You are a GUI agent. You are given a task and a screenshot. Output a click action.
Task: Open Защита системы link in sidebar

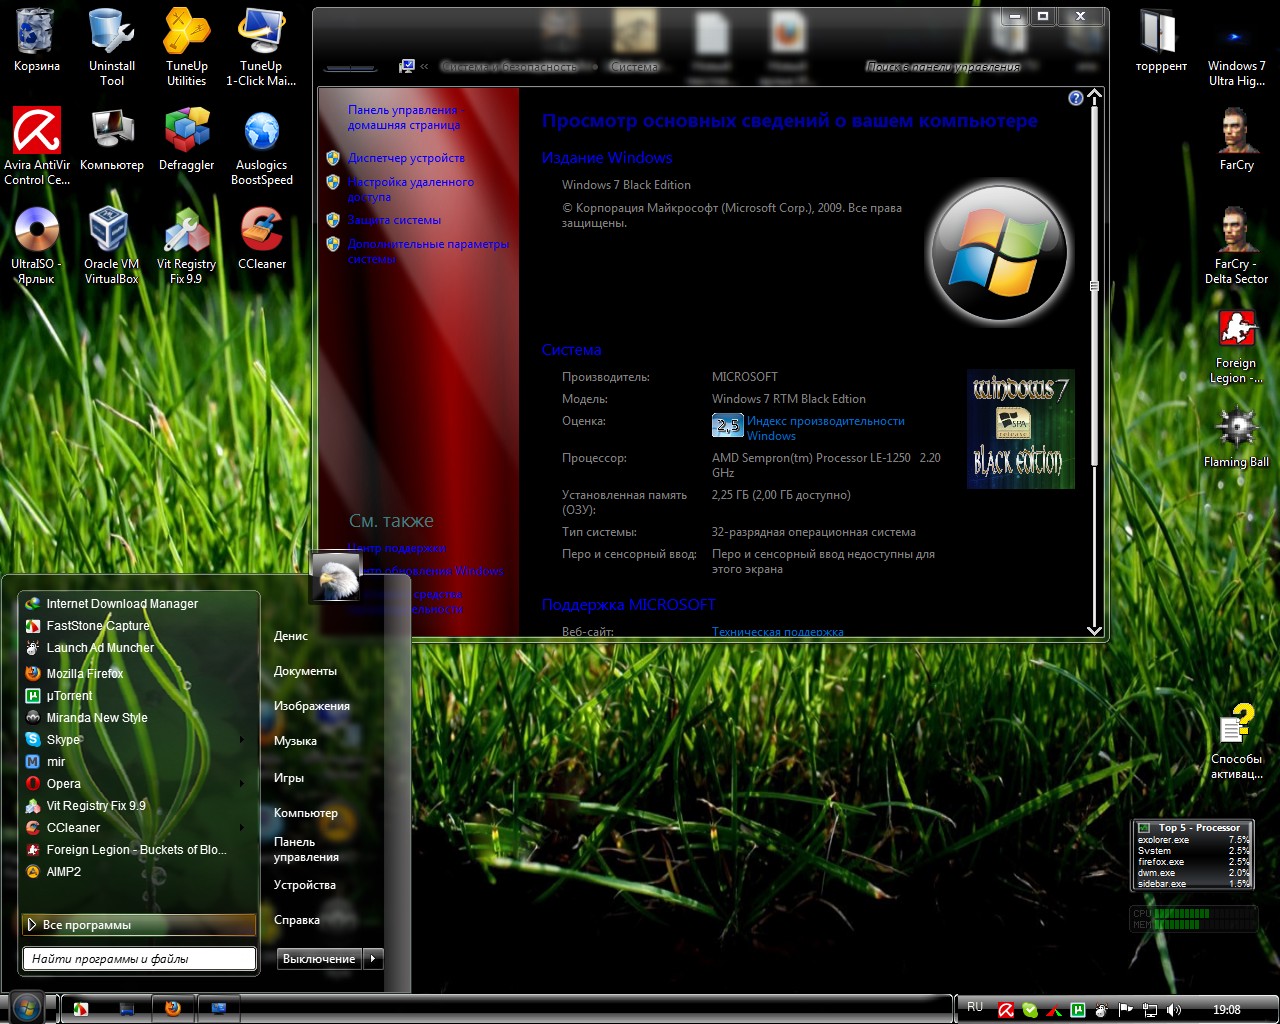(394, 220)
